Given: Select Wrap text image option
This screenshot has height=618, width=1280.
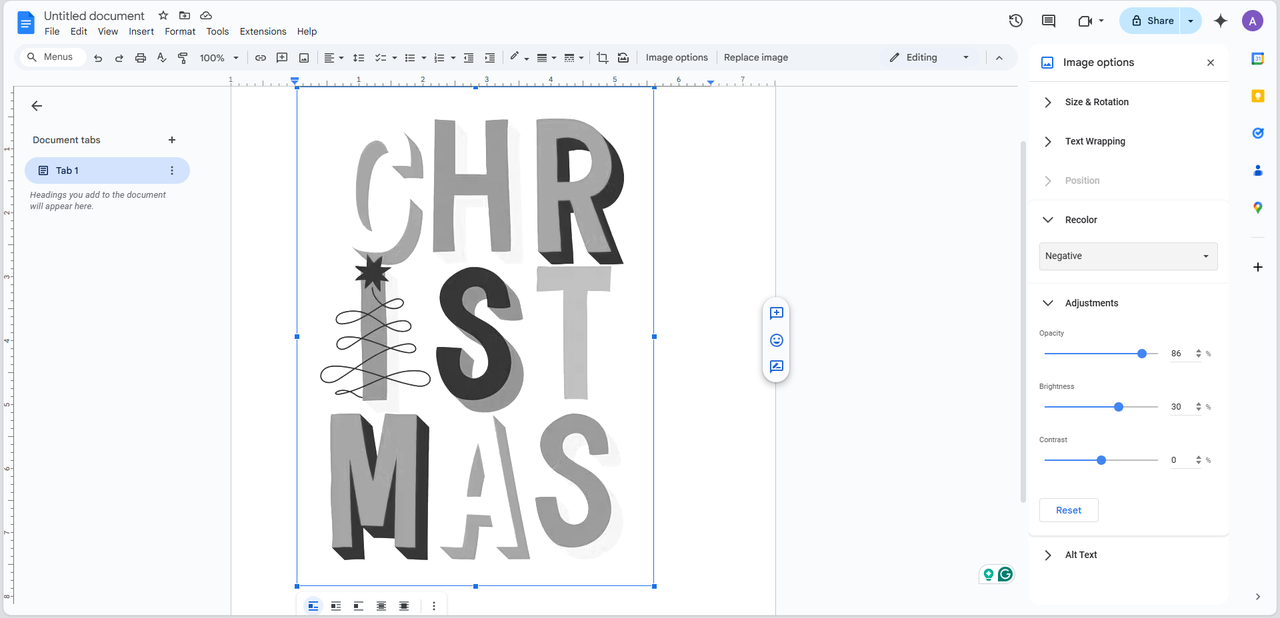Looking at the screenshot, I should [x=336, y=606].
